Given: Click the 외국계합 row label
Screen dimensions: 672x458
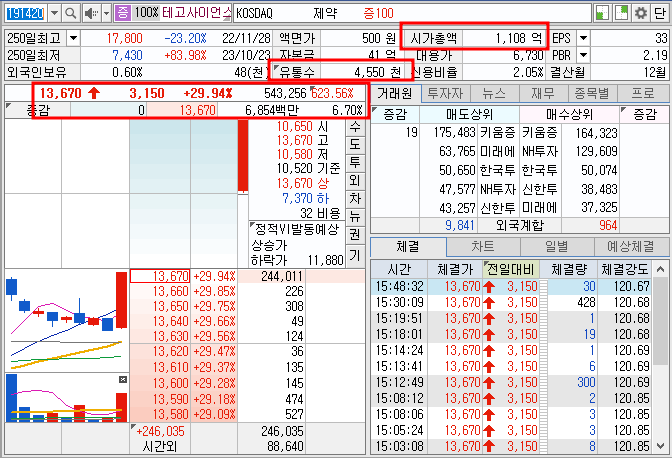Looking at the screenshot, I should click(x=519, y=225).
